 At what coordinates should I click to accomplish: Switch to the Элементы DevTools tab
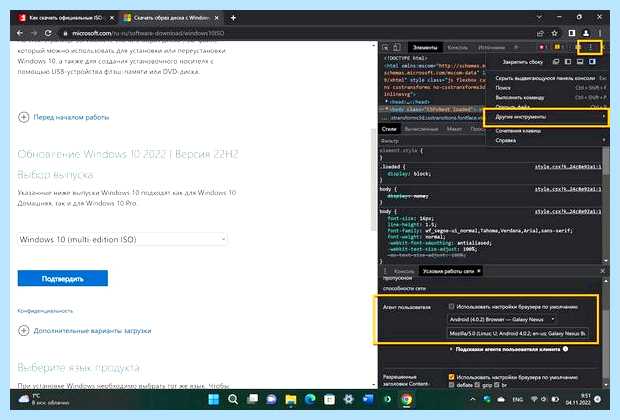(425, 47)
